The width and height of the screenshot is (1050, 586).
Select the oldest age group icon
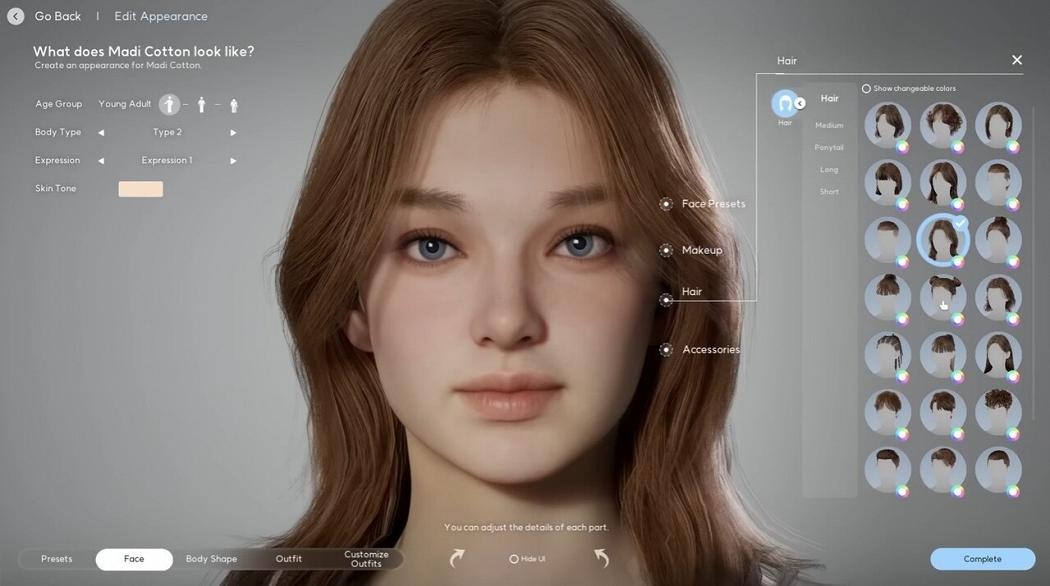pyautogui.click(x=231, y=103)
